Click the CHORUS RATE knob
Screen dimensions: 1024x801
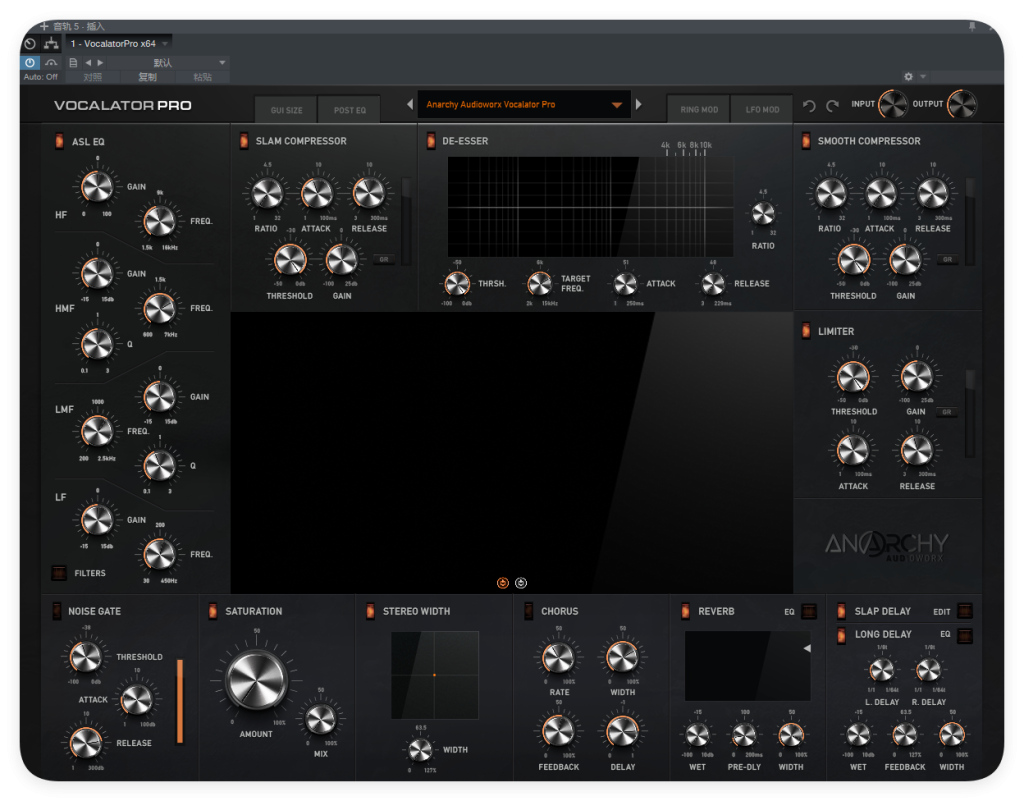pyautogui.click(x=558, y=658)
